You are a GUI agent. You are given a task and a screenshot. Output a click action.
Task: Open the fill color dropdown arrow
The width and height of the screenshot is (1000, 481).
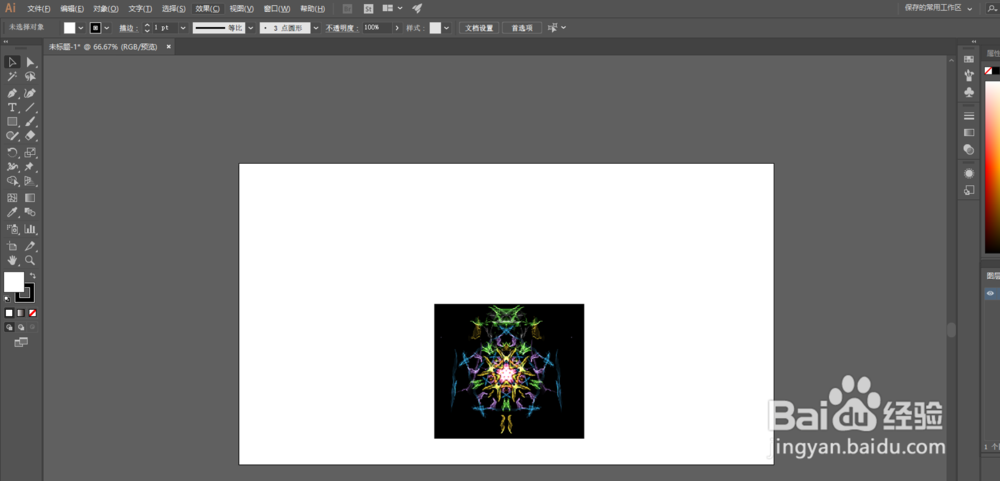pyautogui.click(x=81, y=28)
